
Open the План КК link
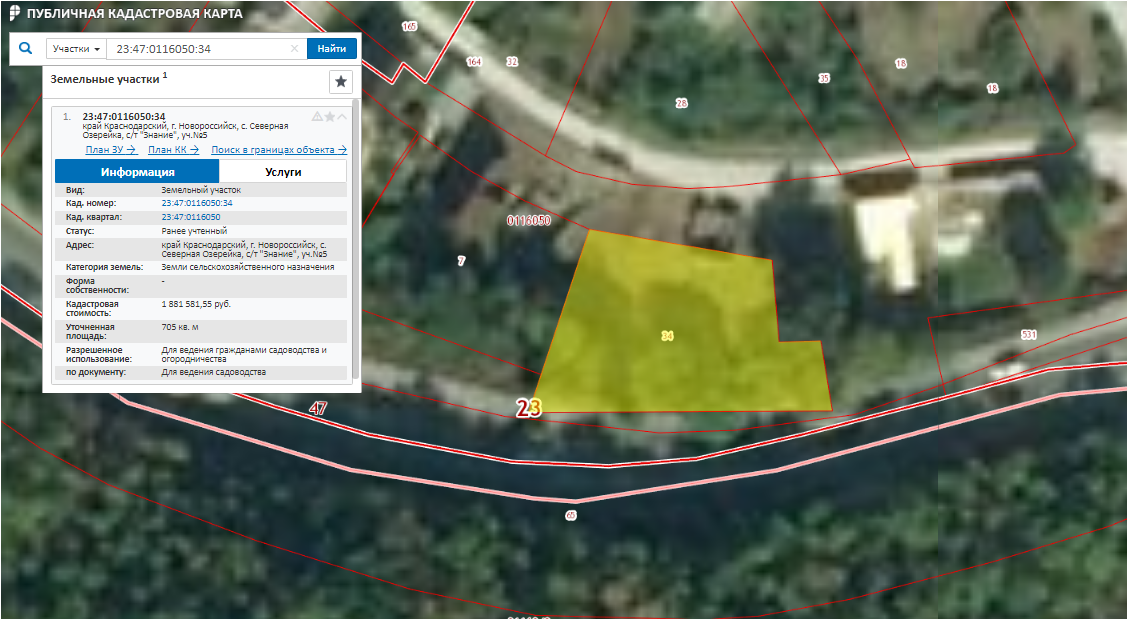[x=173, y=150]
